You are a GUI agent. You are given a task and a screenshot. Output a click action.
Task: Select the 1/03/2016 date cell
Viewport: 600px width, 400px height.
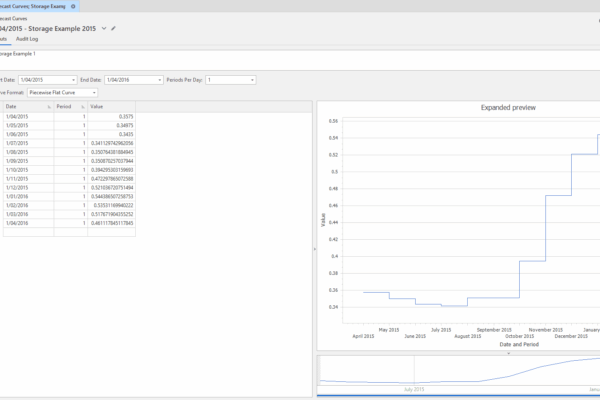click(x=29, y=214)
